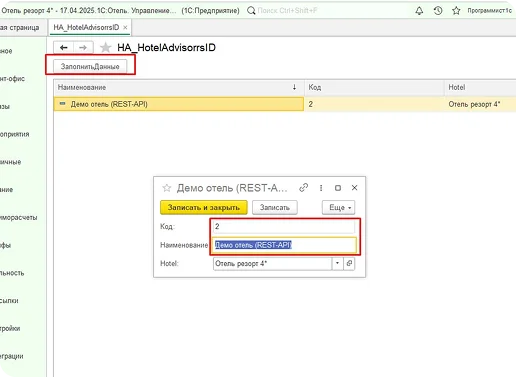Click the ЗаполнитьДанные button

pos(90,66)
